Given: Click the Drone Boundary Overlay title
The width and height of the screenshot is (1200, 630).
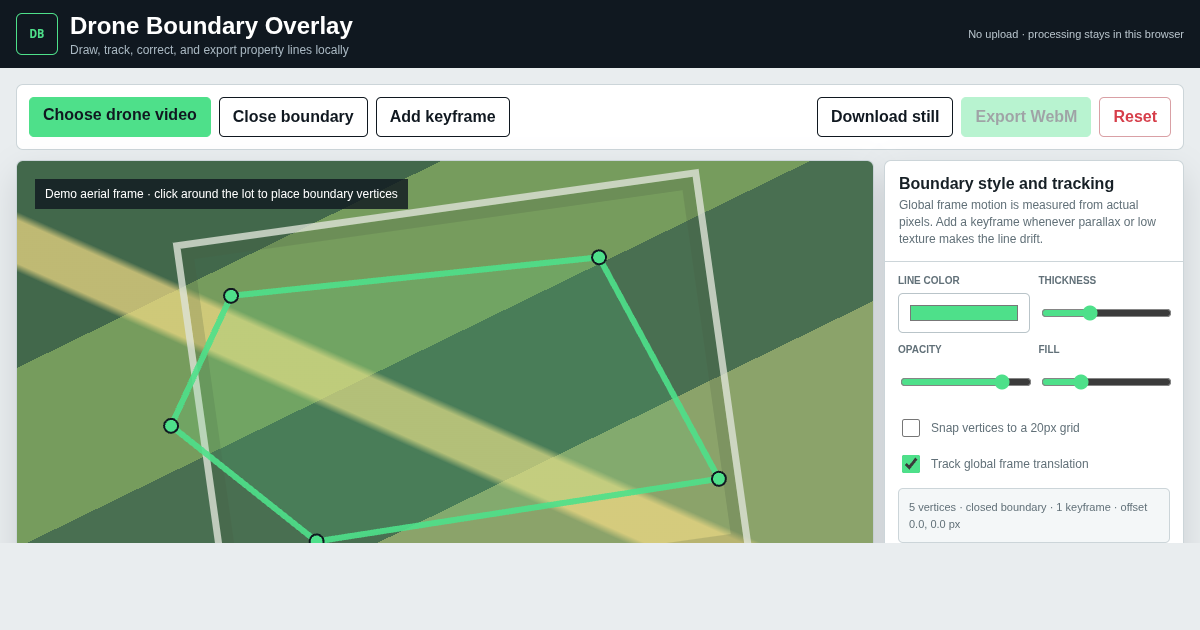Looking at the screenshot, I should click(x=211, y=26).
